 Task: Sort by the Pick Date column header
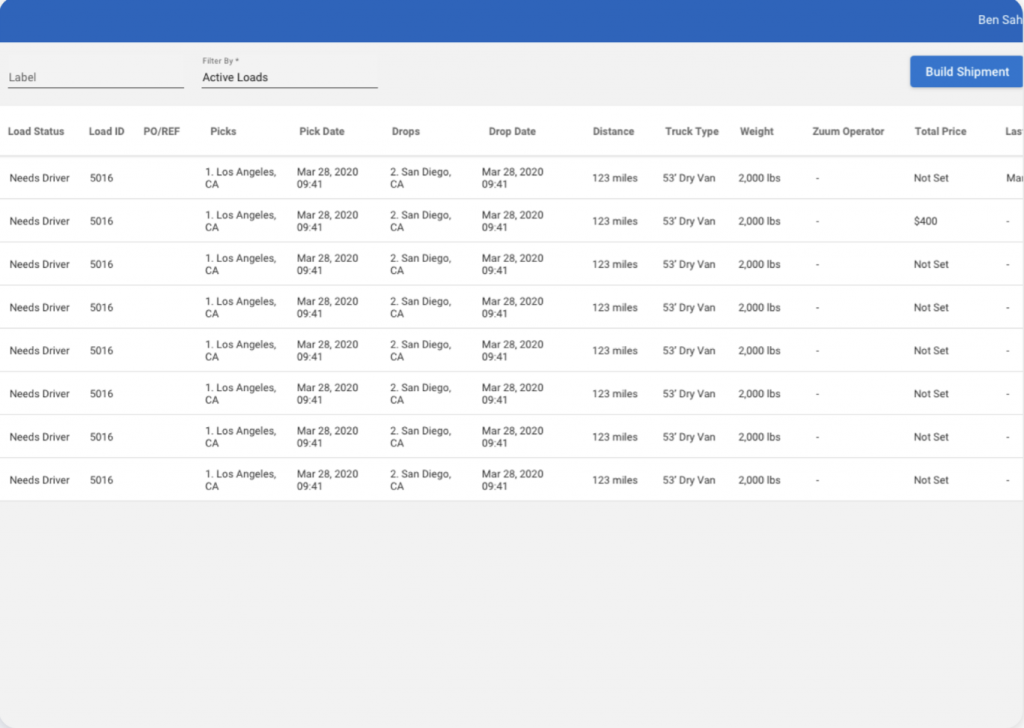321,131
